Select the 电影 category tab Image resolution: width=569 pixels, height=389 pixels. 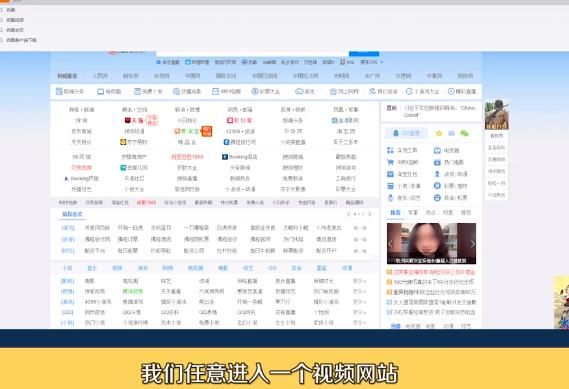[222, 268]
